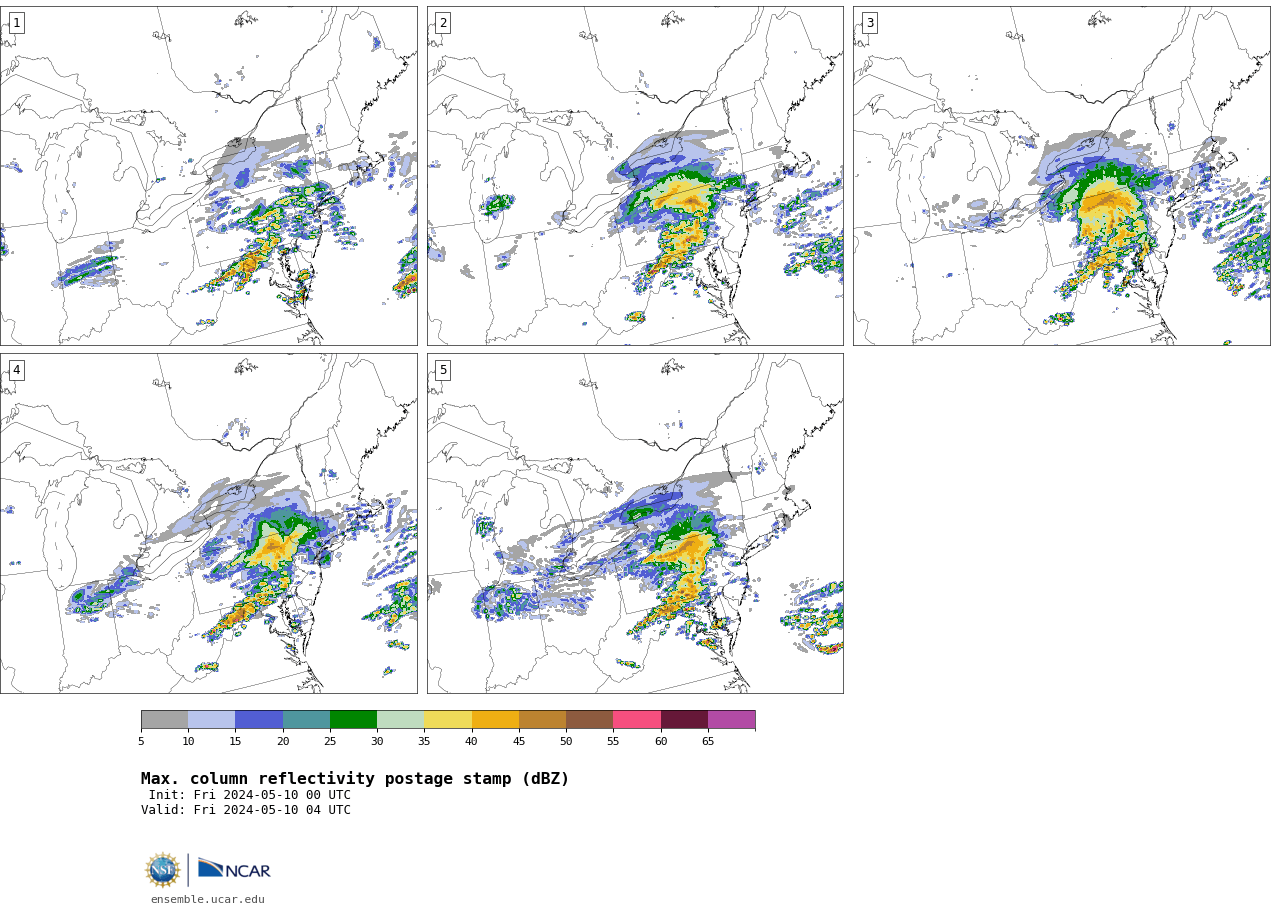Click the yellow 35-40 dBZ swatch
Viewport: 1280px width, 910px height.
(448, 720)
